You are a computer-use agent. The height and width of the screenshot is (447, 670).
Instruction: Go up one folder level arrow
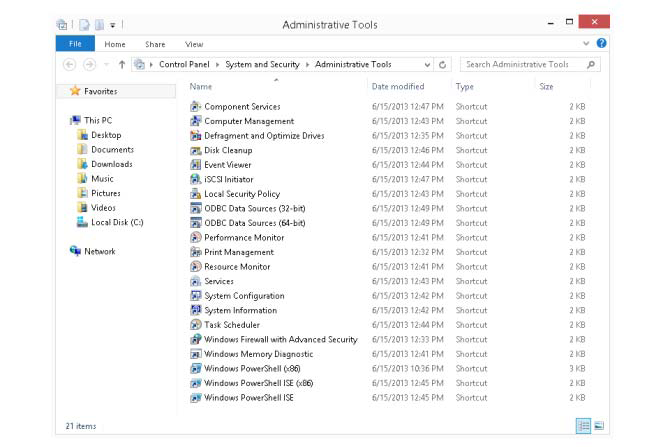[x=122, y=65]
